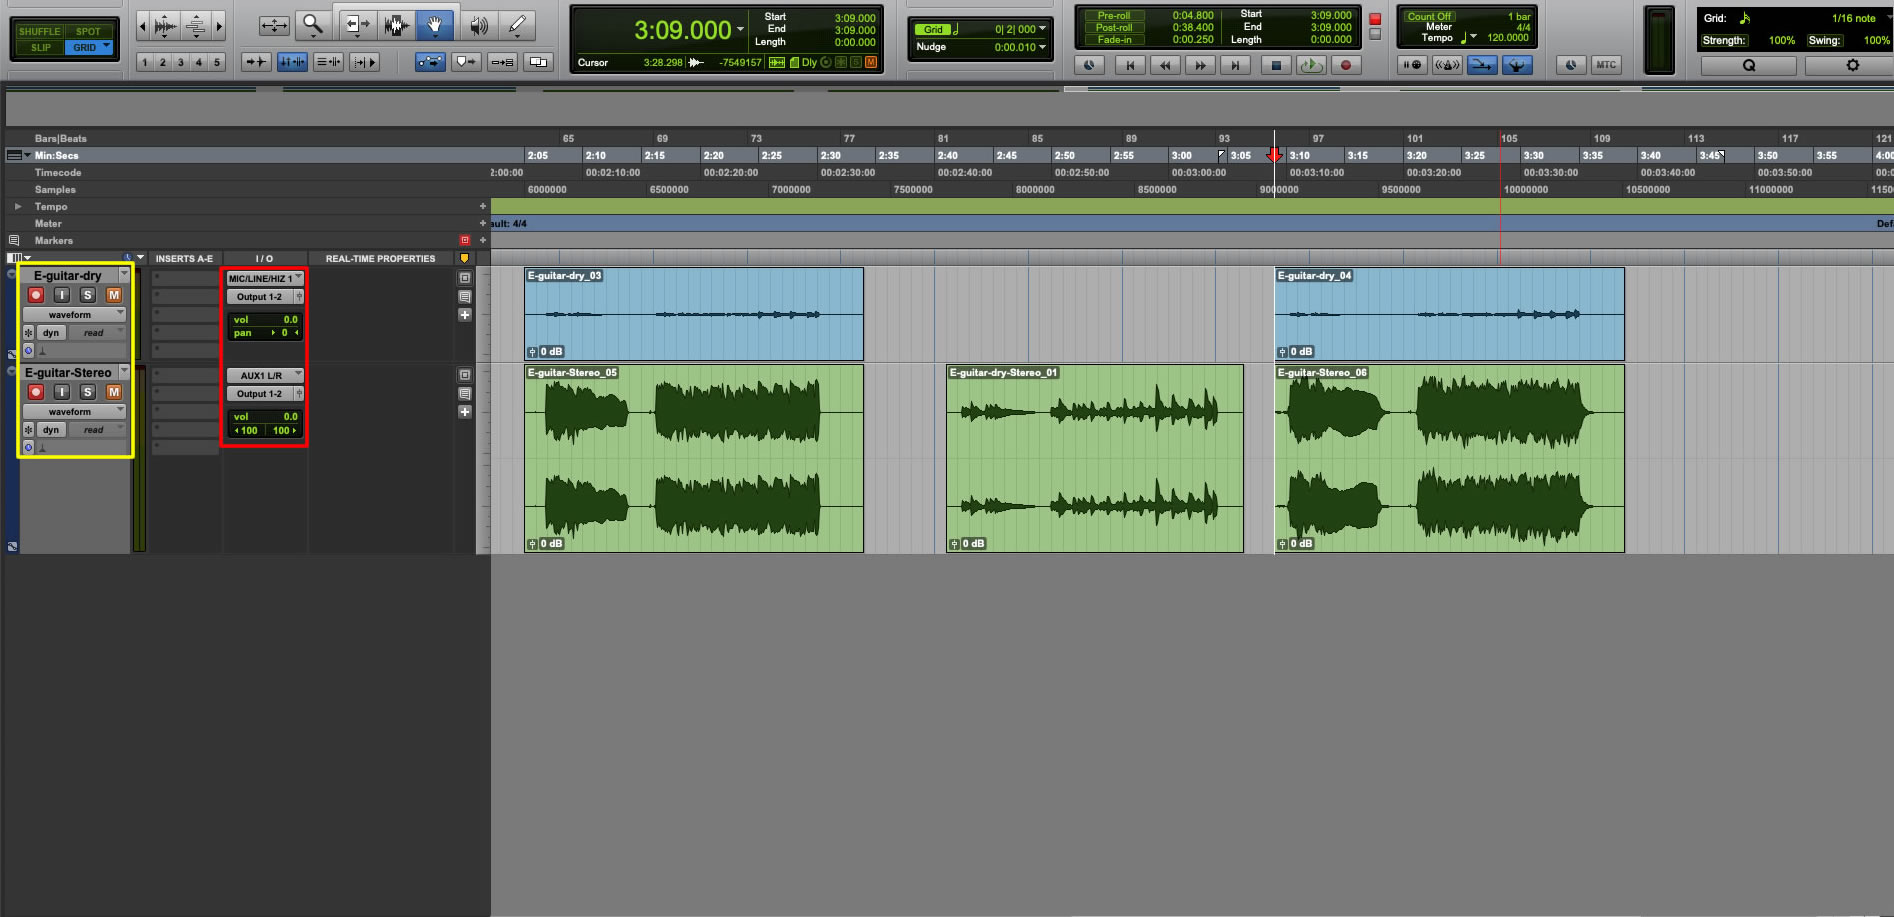Open MIC/LINE/HIZ 1 input selector

pyautogui.click(x=265, y=278)
